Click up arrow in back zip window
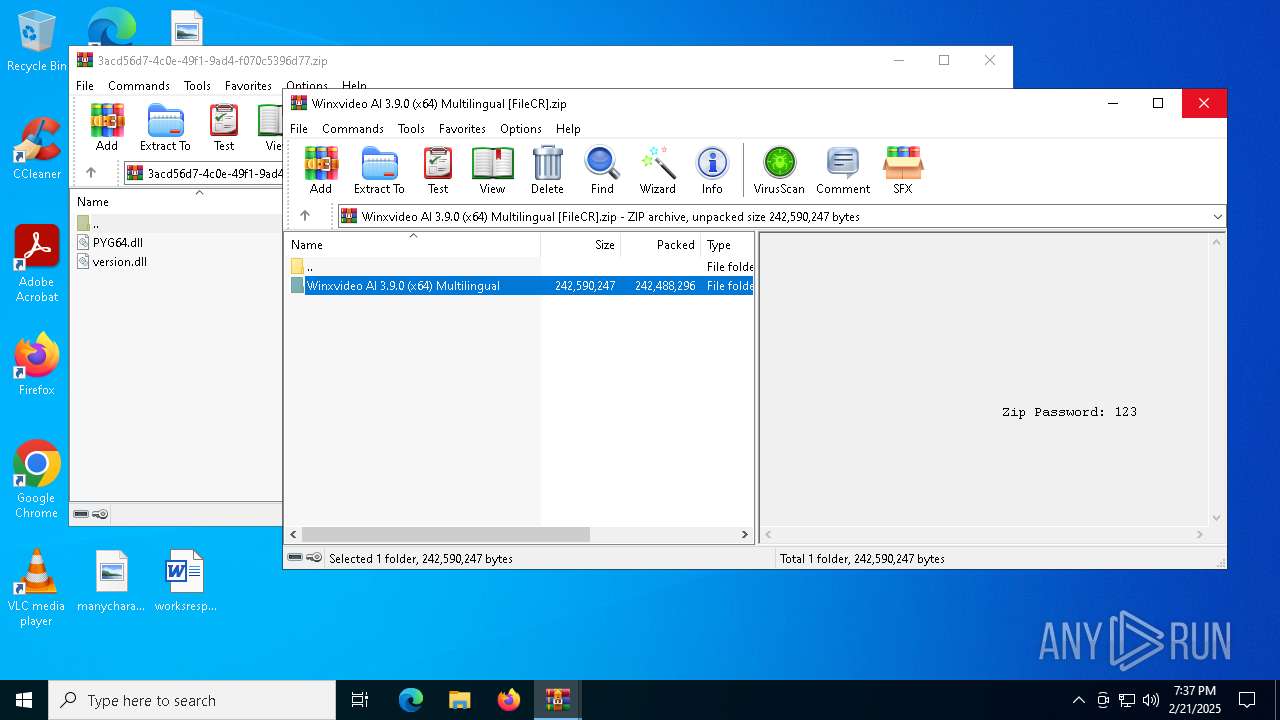Viewport: 1280px width, 720px height. [x=91, y=173]
